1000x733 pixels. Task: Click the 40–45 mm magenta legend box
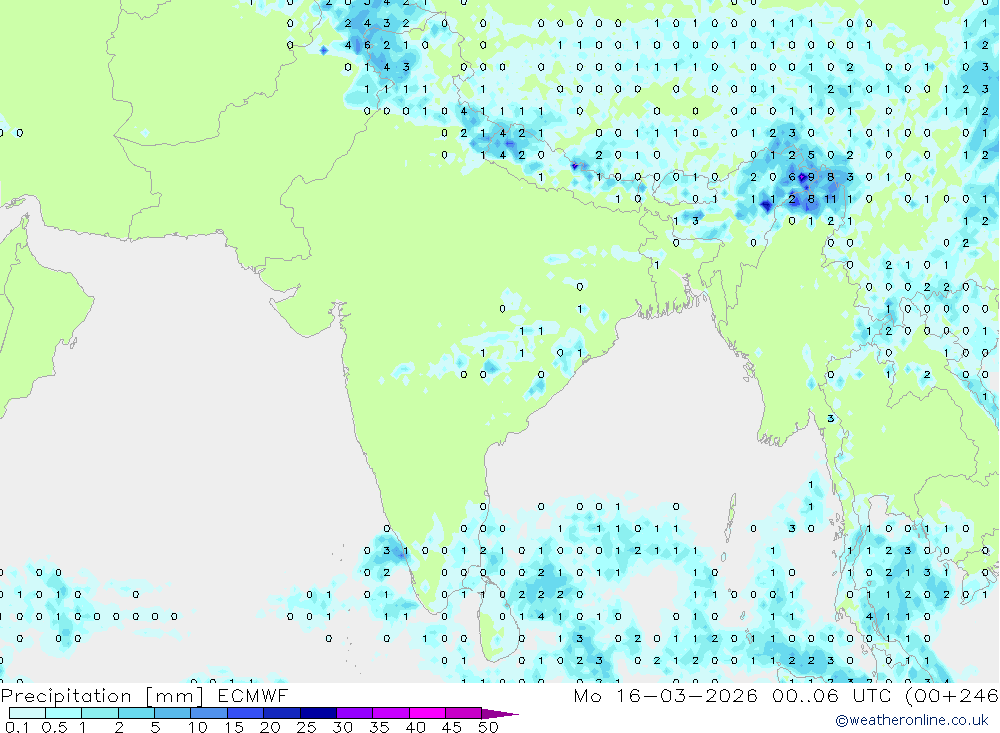[427, 713]
